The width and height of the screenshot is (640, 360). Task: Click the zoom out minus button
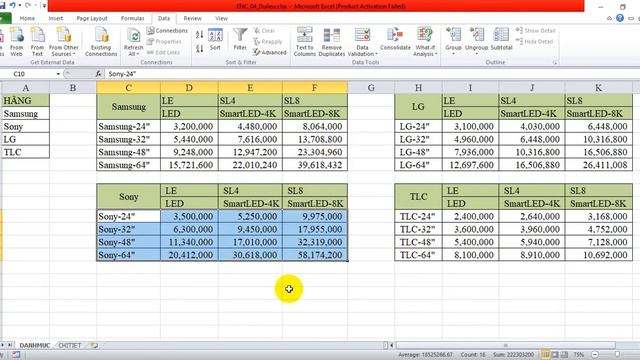click(x=595, y=354)
